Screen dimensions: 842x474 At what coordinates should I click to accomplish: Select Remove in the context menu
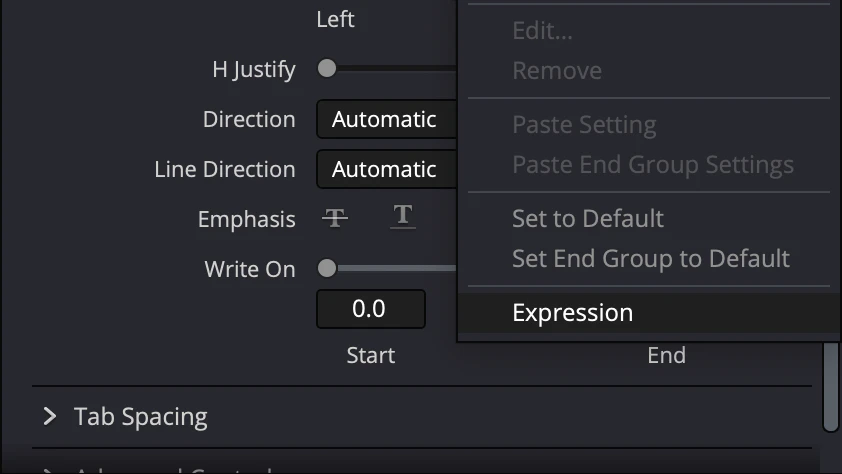pos(557,71)
